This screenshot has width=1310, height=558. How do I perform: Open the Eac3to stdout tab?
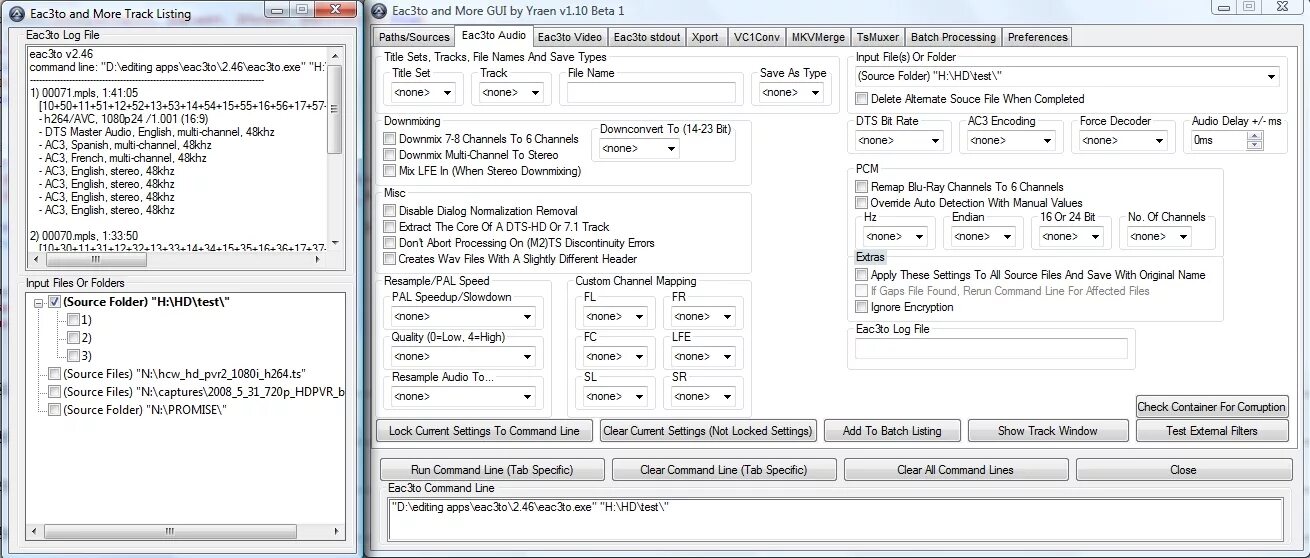coord(647,37)
